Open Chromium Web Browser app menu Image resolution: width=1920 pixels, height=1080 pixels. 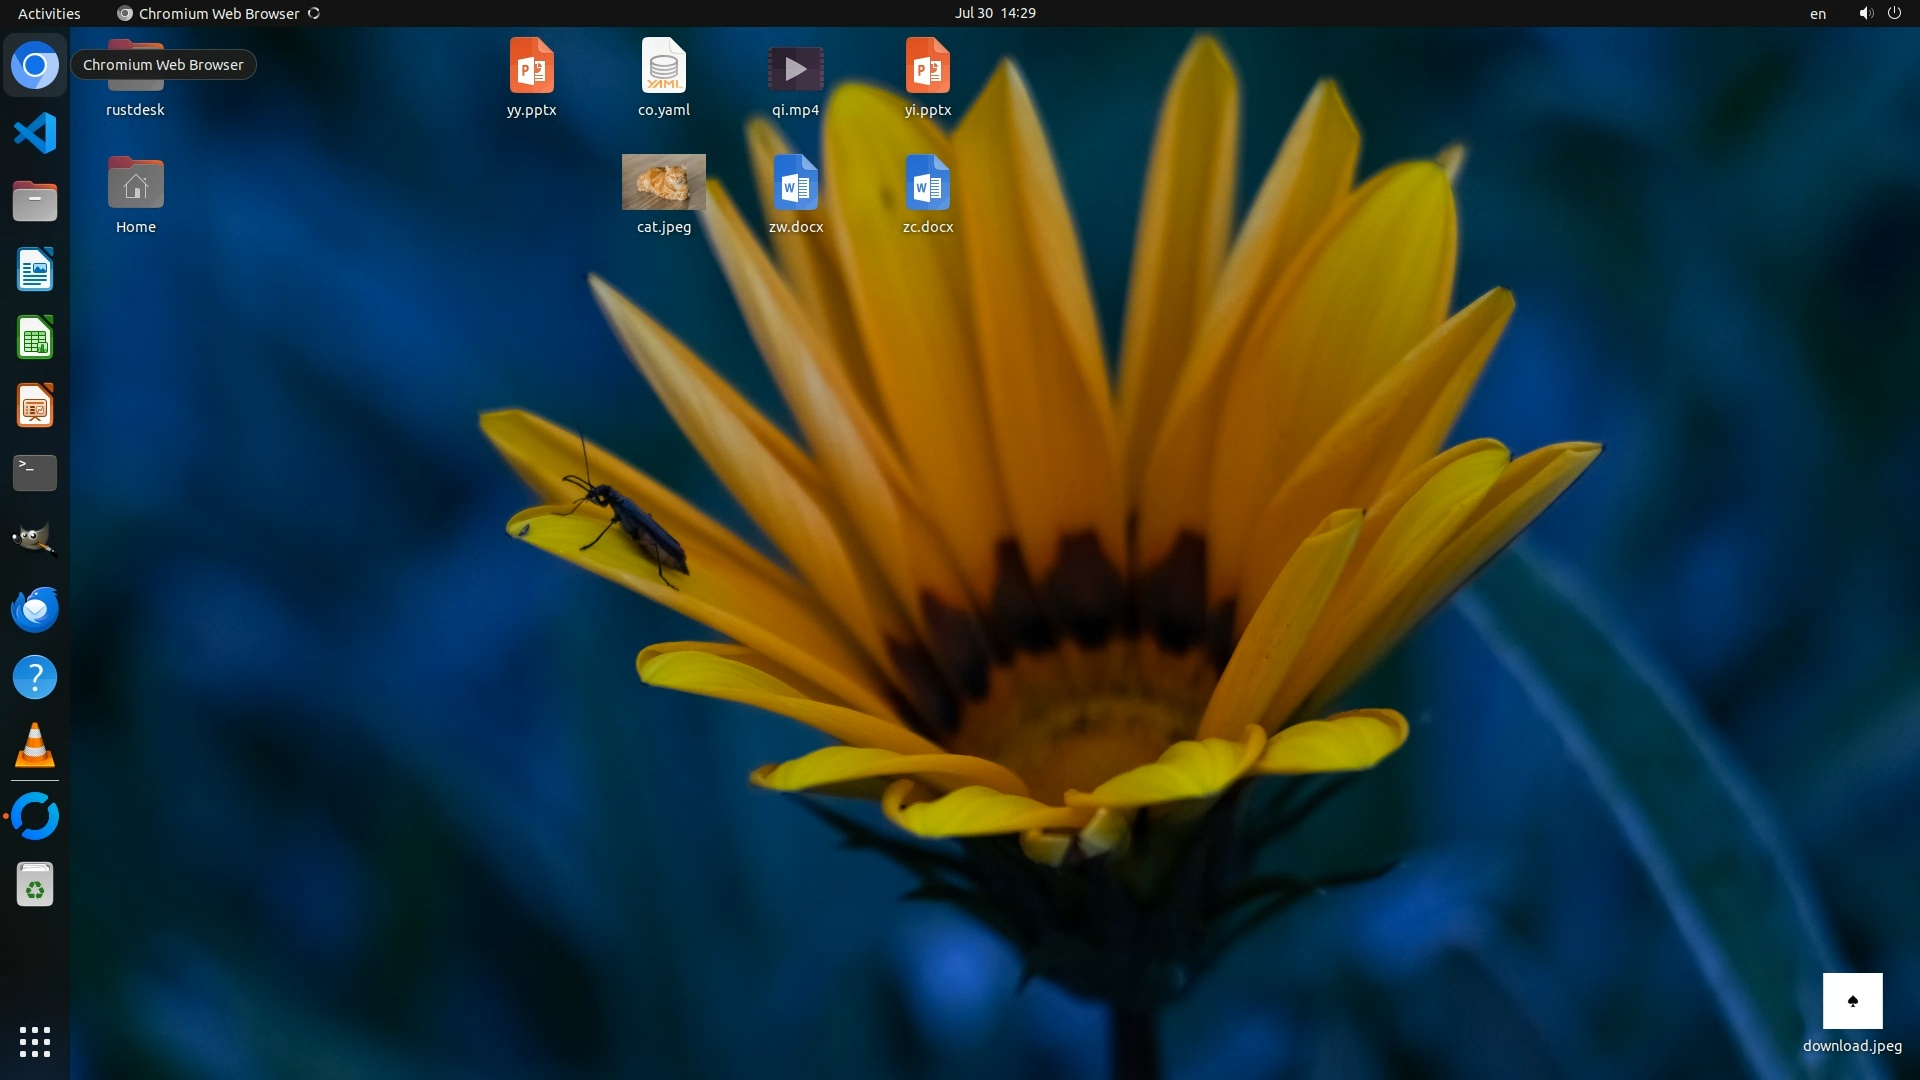[x=218, y=13]
